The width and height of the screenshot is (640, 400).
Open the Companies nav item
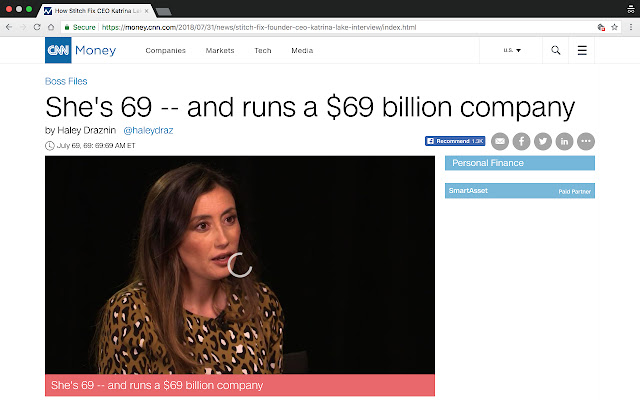[x=165, y=51]
